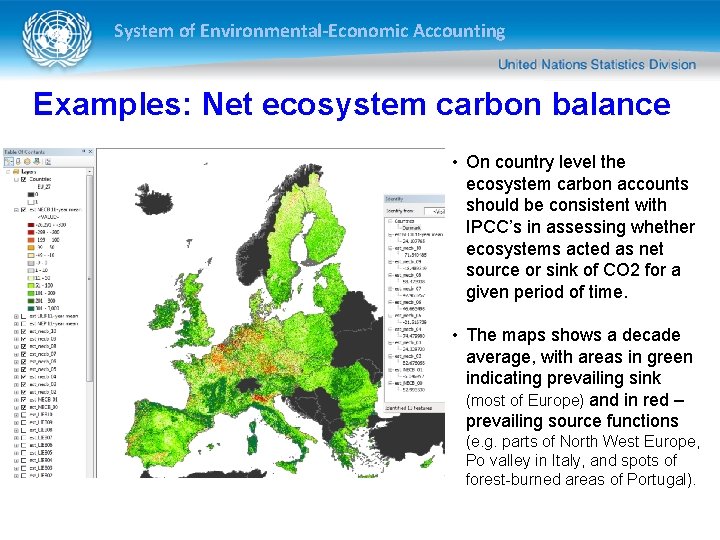
Task: Click List By Source cylinder icon
Action: 18,162
